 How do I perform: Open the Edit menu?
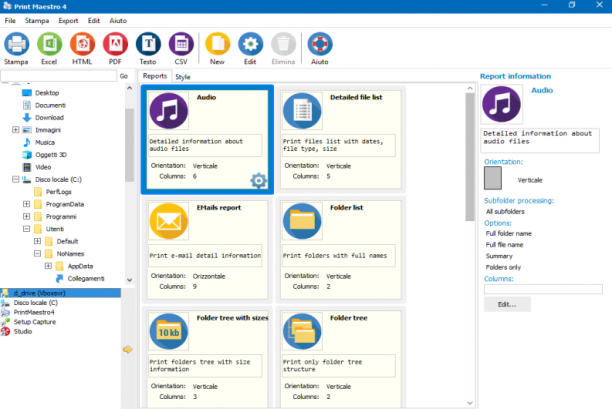pos(94,21)
